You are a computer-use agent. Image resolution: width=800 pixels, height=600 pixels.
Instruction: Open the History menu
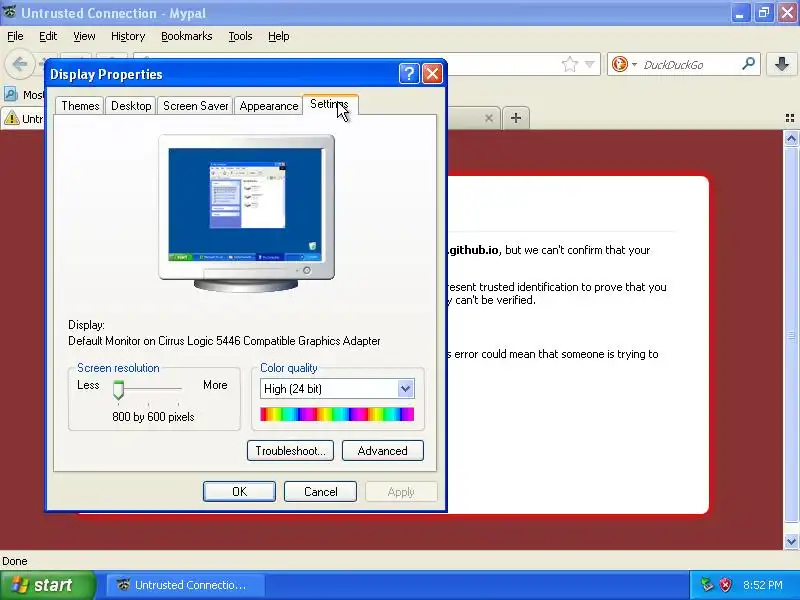click(128, 36)
